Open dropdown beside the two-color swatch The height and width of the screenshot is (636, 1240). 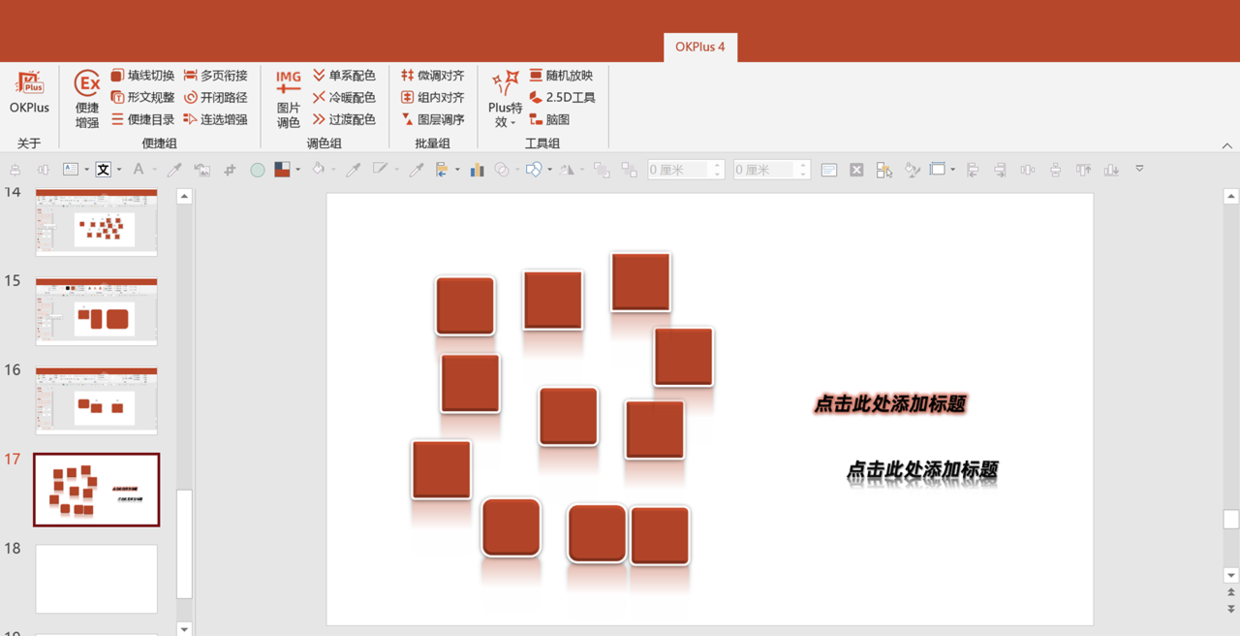298,170
